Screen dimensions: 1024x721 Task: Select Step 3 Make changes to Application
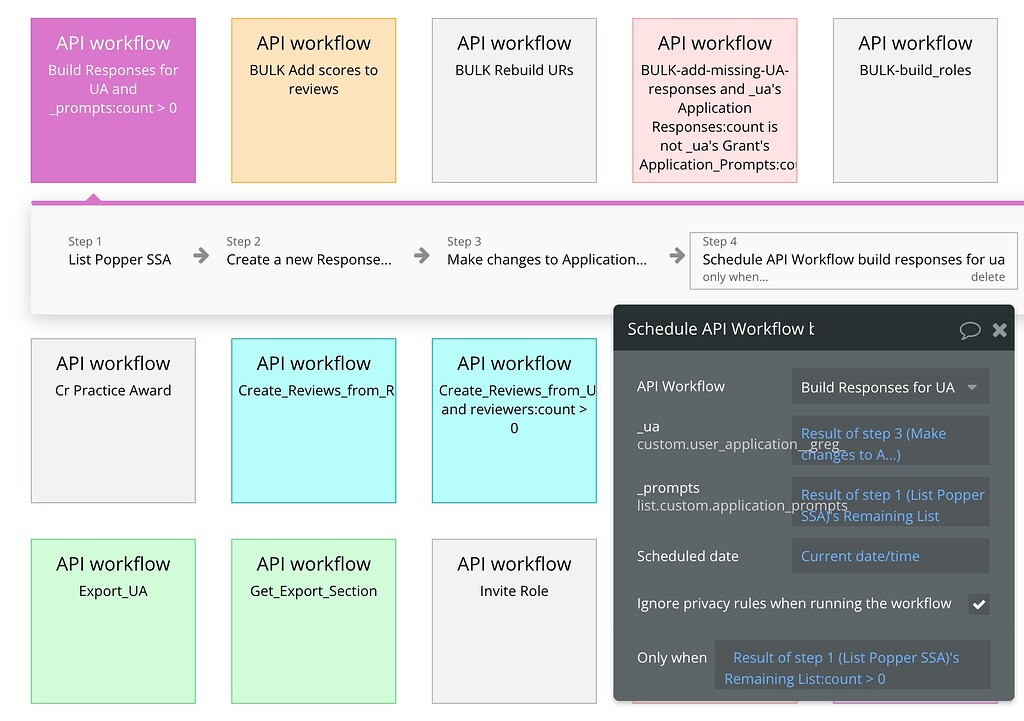[x=546, y=259]
